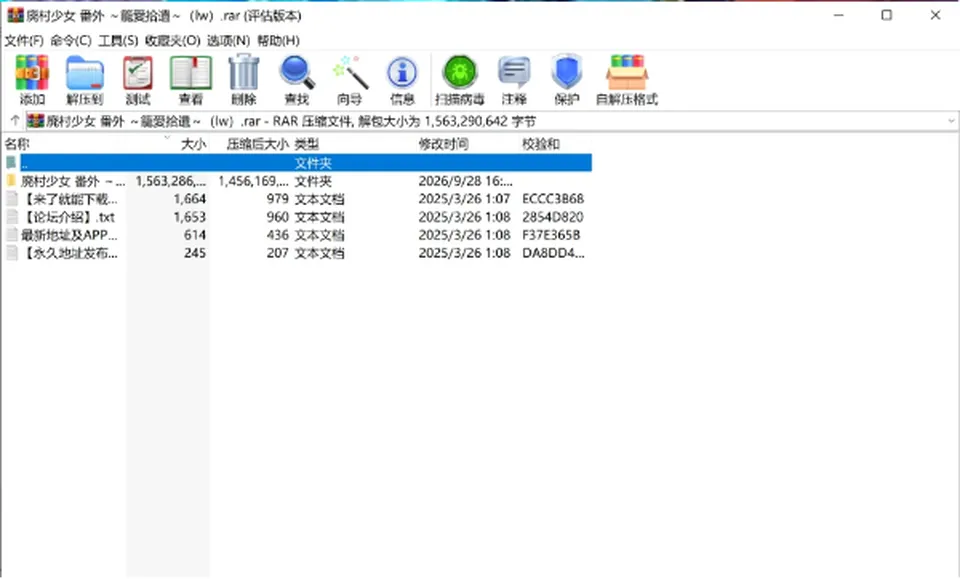Open the 文件(F) menu
960x579 pixels.
(x=24, y=40)
